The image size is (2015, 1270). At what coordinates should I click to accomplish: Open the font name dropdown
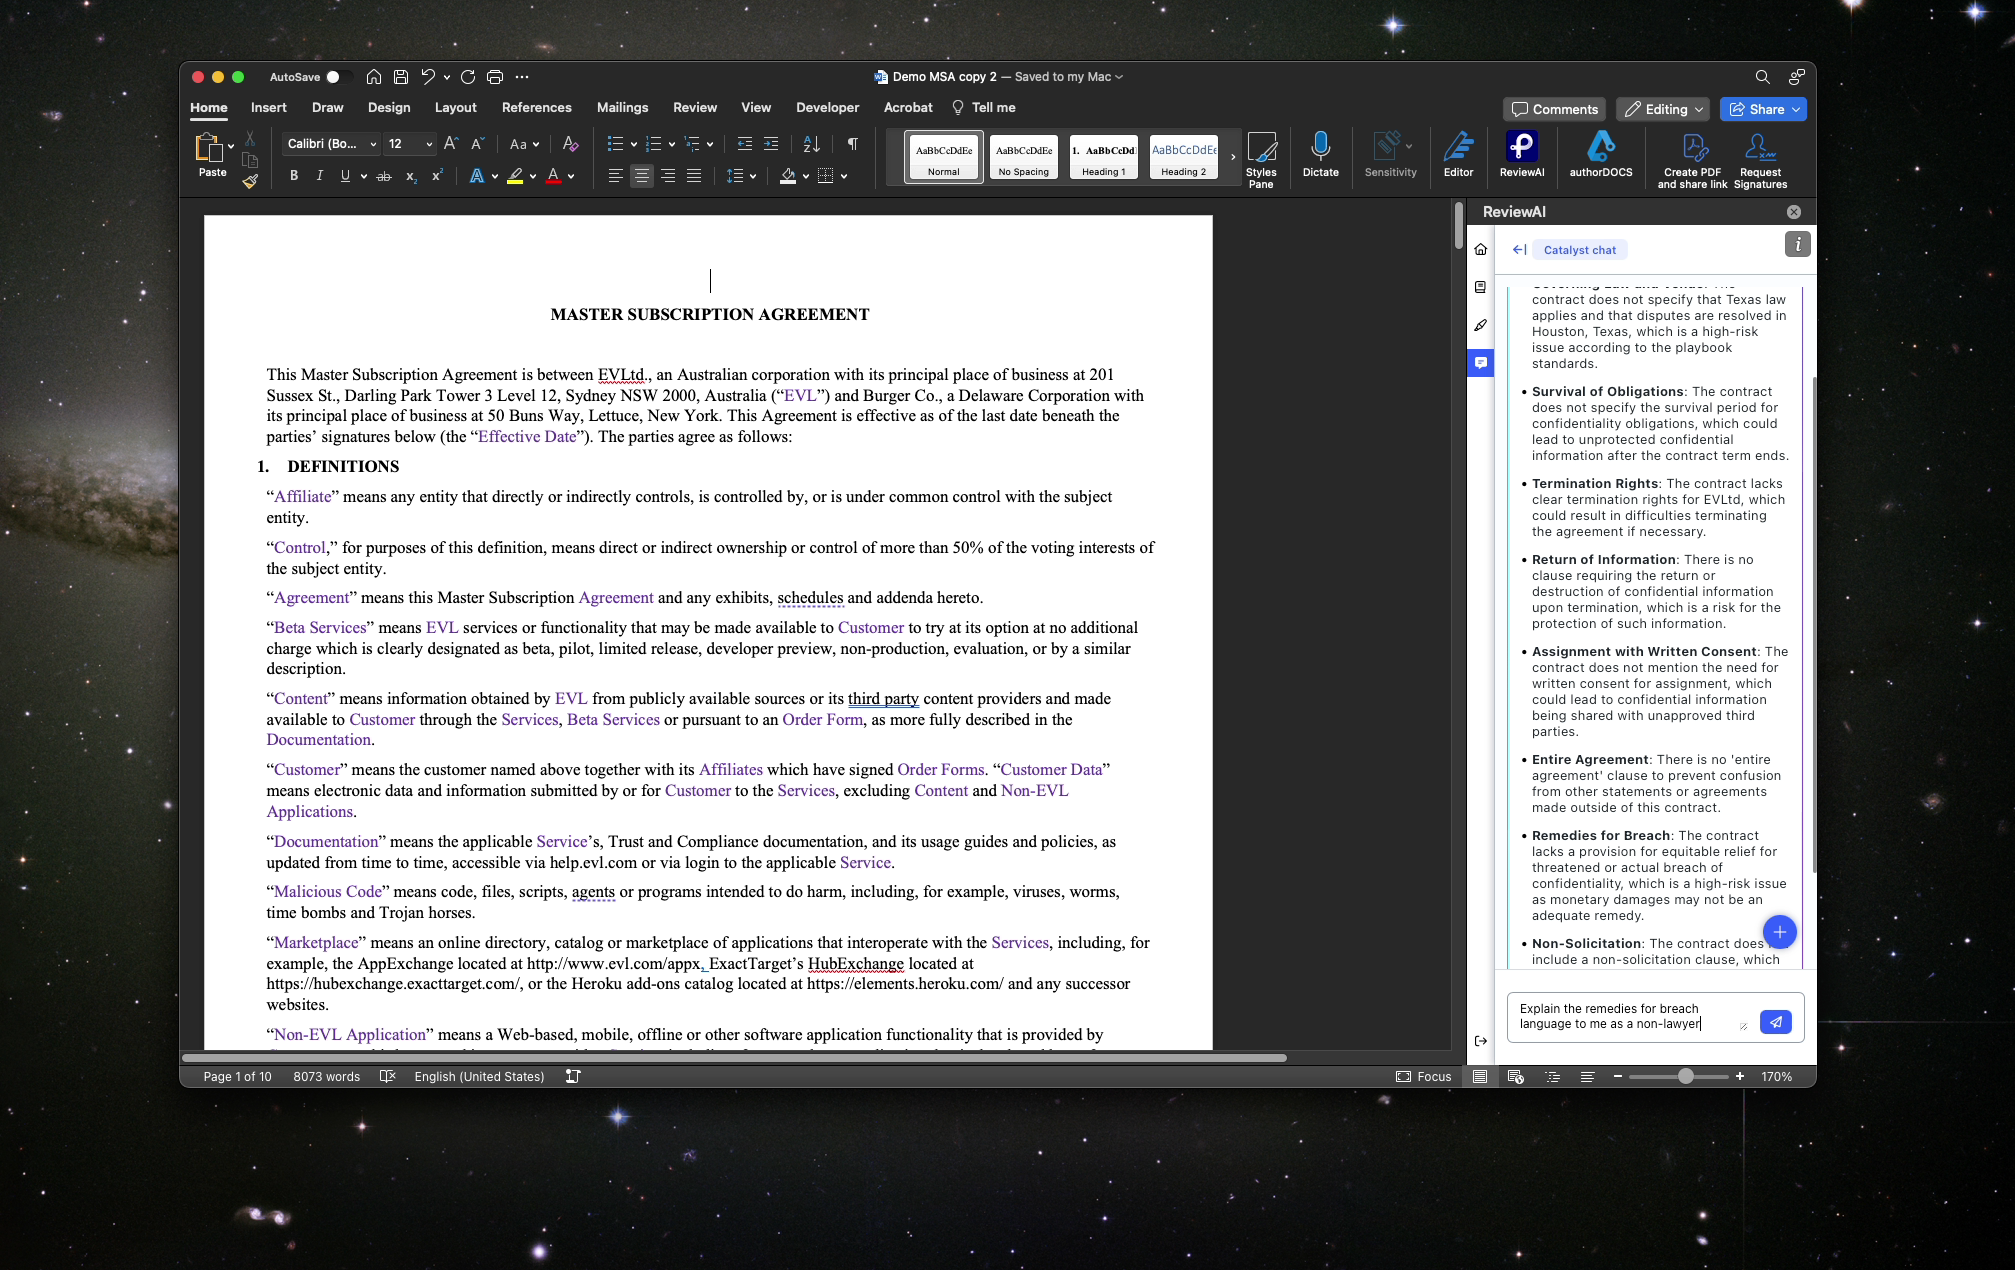pyautogui.click(x=373, y=144)
